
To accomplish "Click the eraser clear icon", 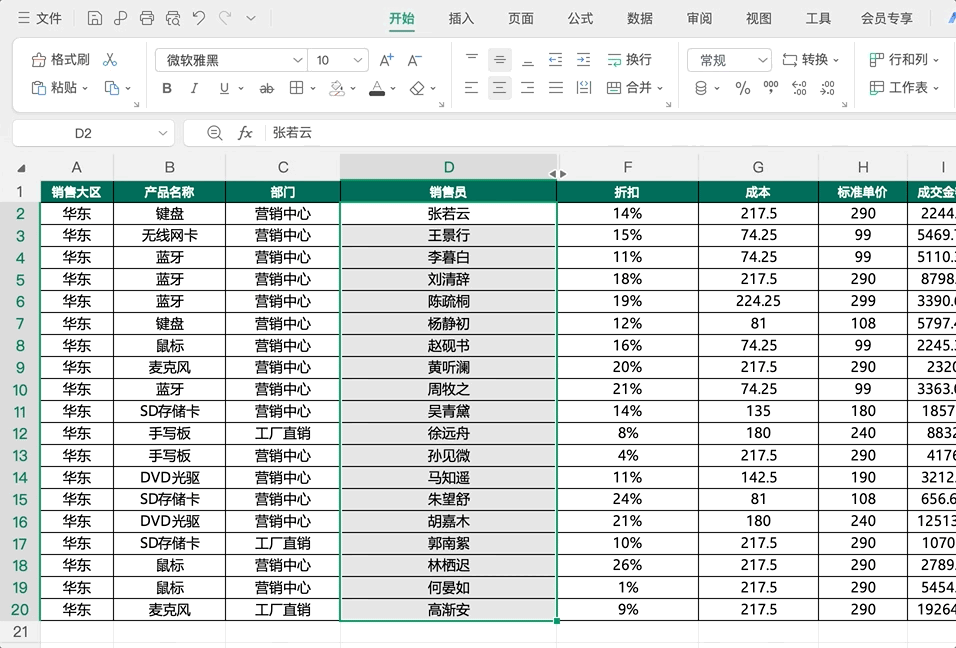I will click(417, 88).
